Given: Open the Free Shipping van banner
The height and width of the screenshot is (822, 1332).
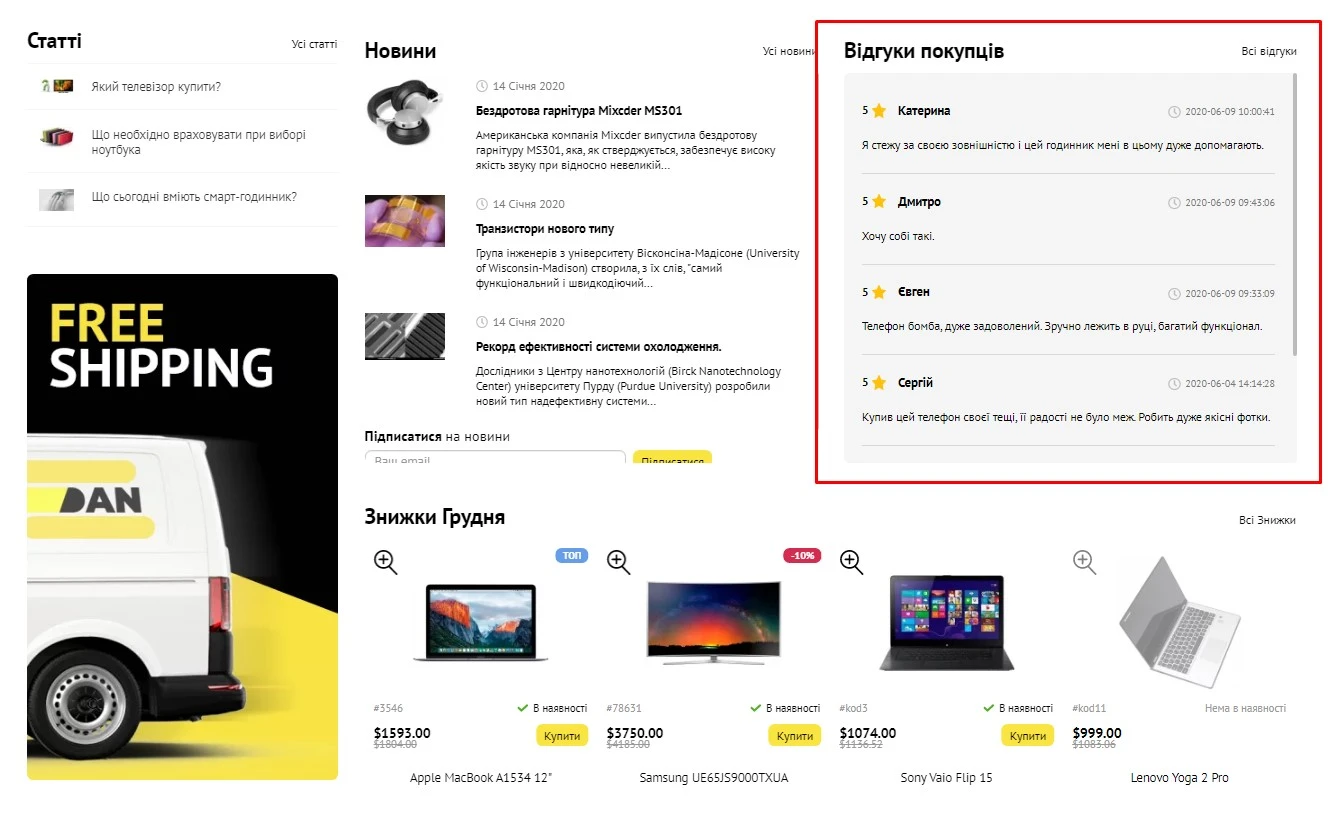Looking at the screenshot, I should pos(182,527).
